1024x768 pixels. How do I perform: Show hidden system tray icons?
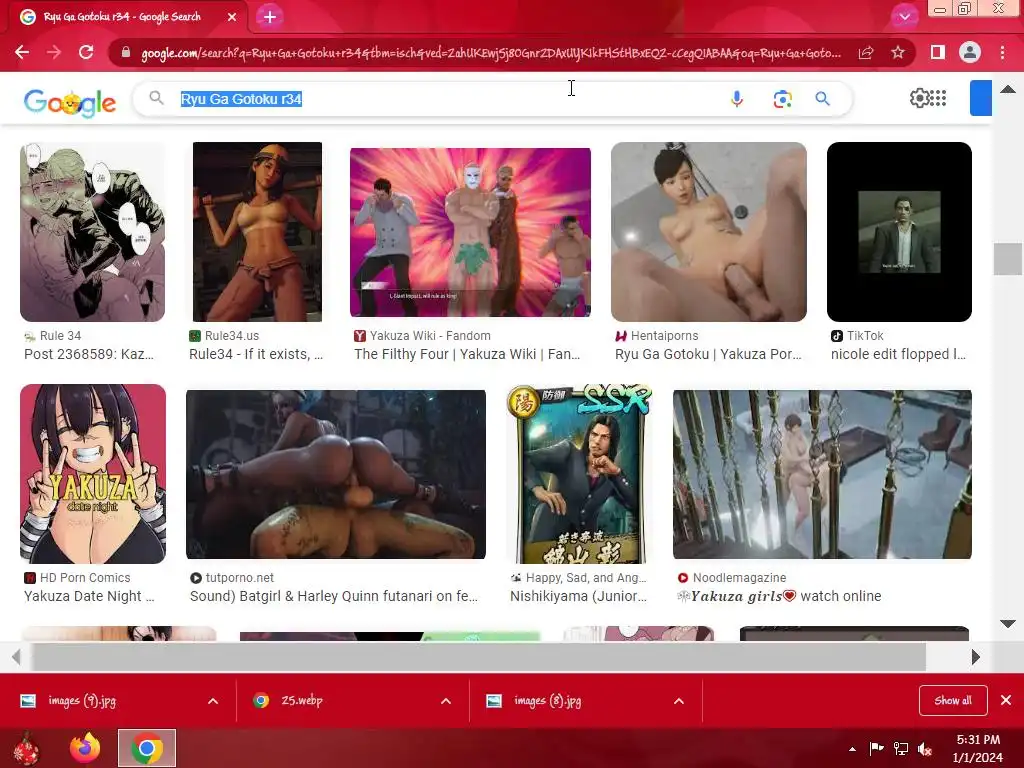[x=852, y=749]
